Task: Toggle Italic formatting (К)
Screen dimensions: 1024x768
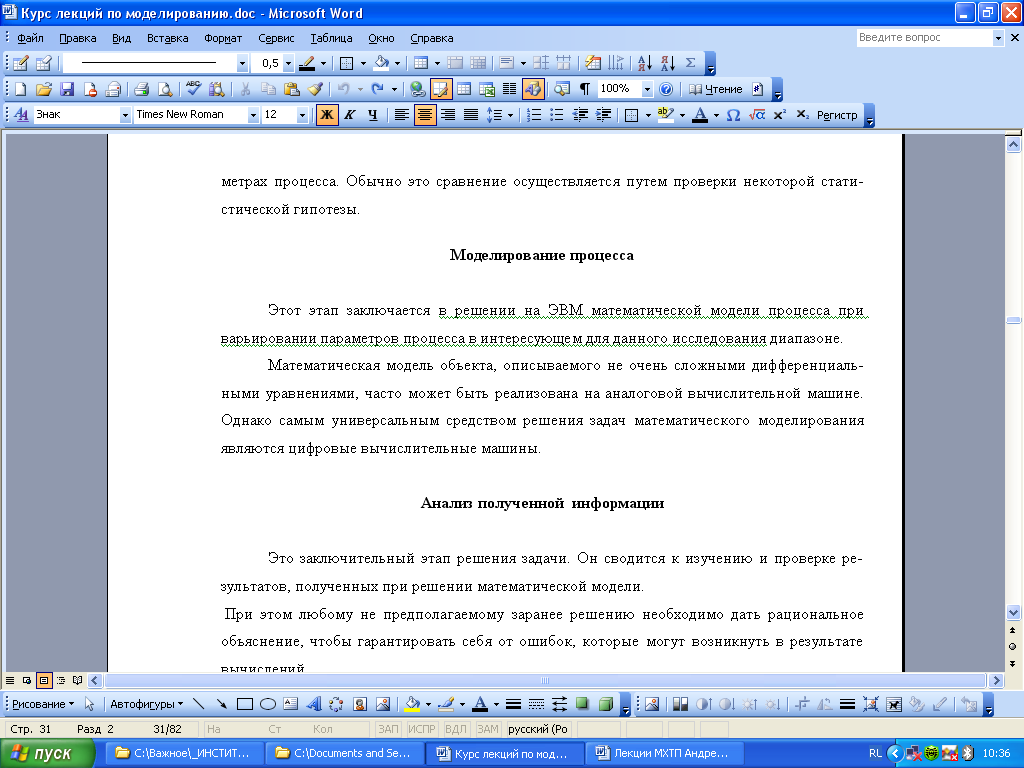Action: click(349, 115)
